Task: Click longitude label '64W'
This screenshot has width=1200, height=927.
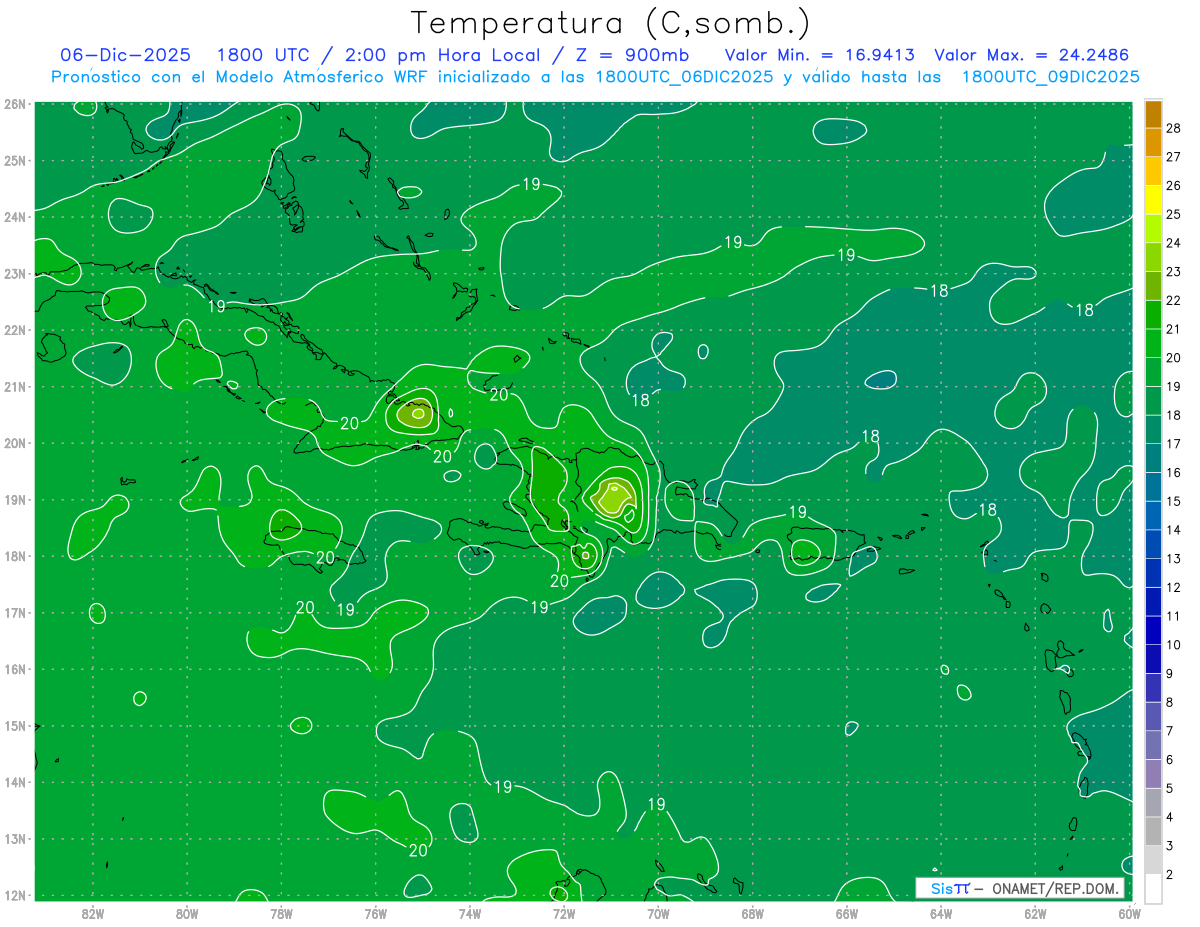Action: 941,913
